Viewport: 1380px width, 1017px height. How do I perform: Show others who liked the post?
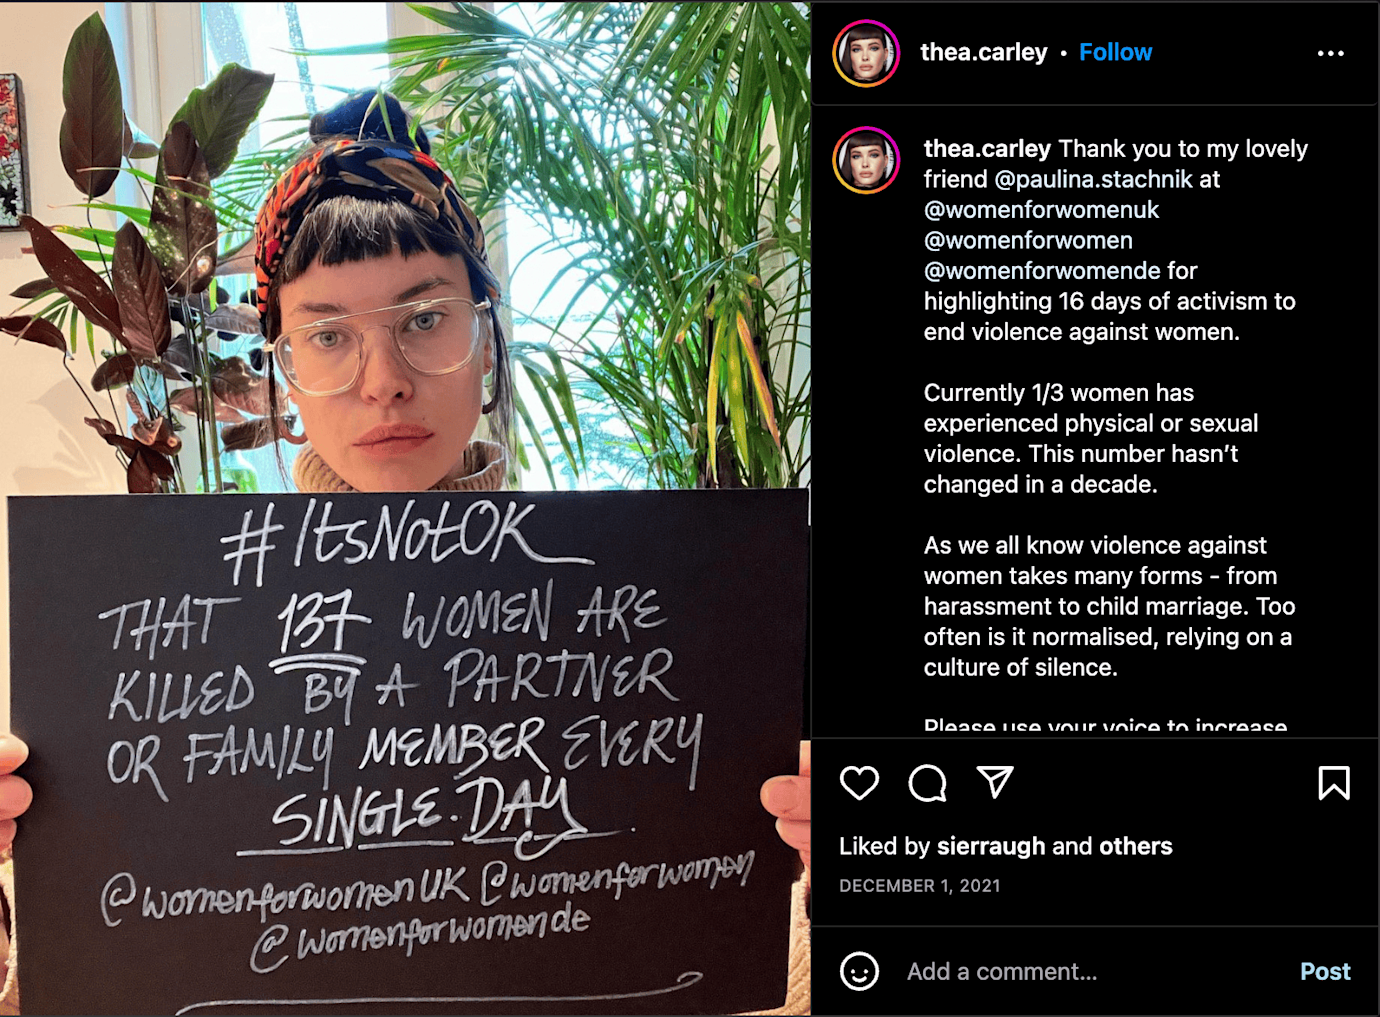coord(1135,846)
